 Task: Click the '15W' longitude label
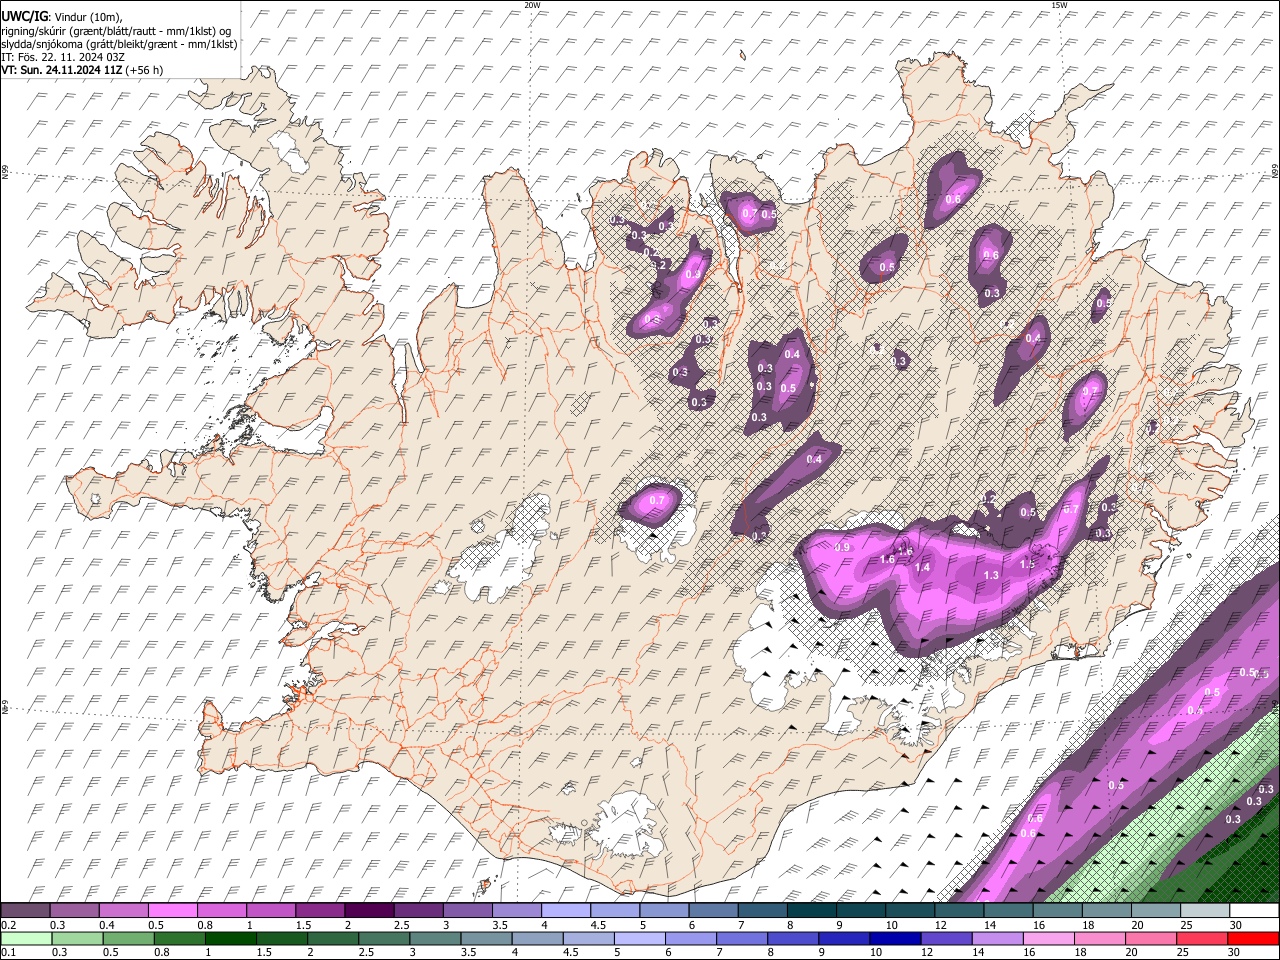pos(1059,5)
